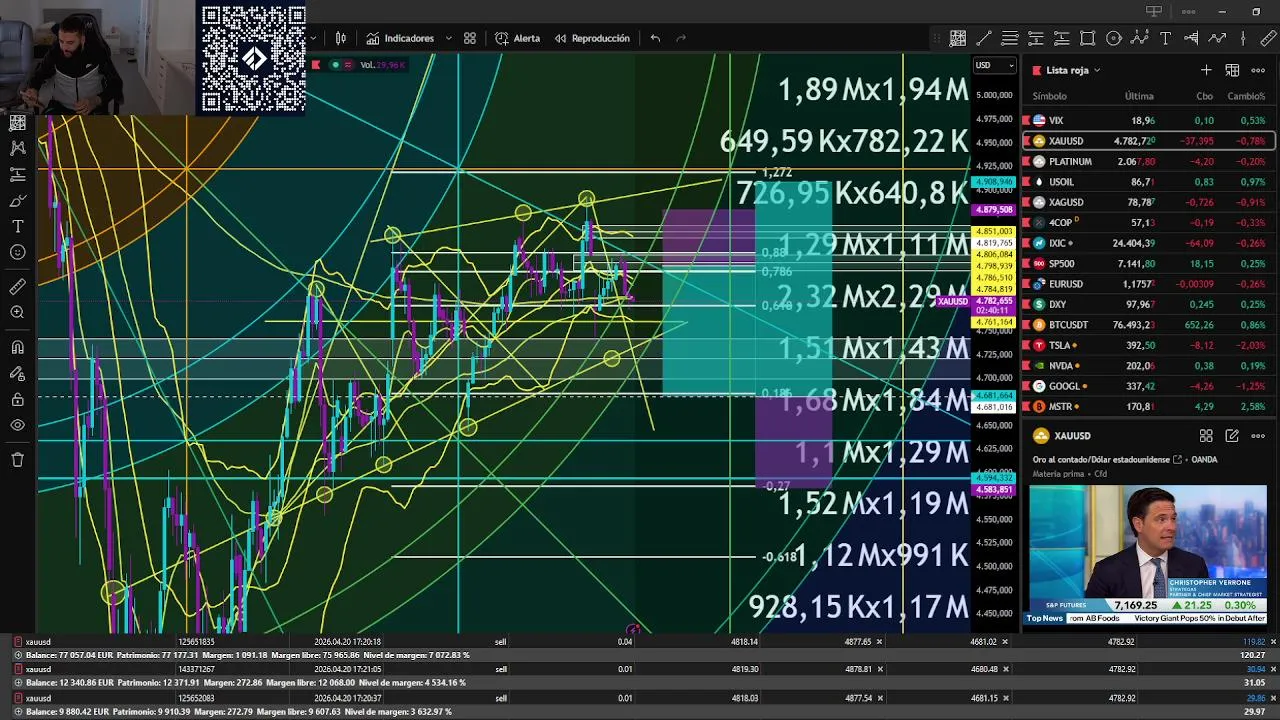1280x720 pixels.
Task: Open XAUUSD details three-dots menu
Action: (x=1258, y=436)
